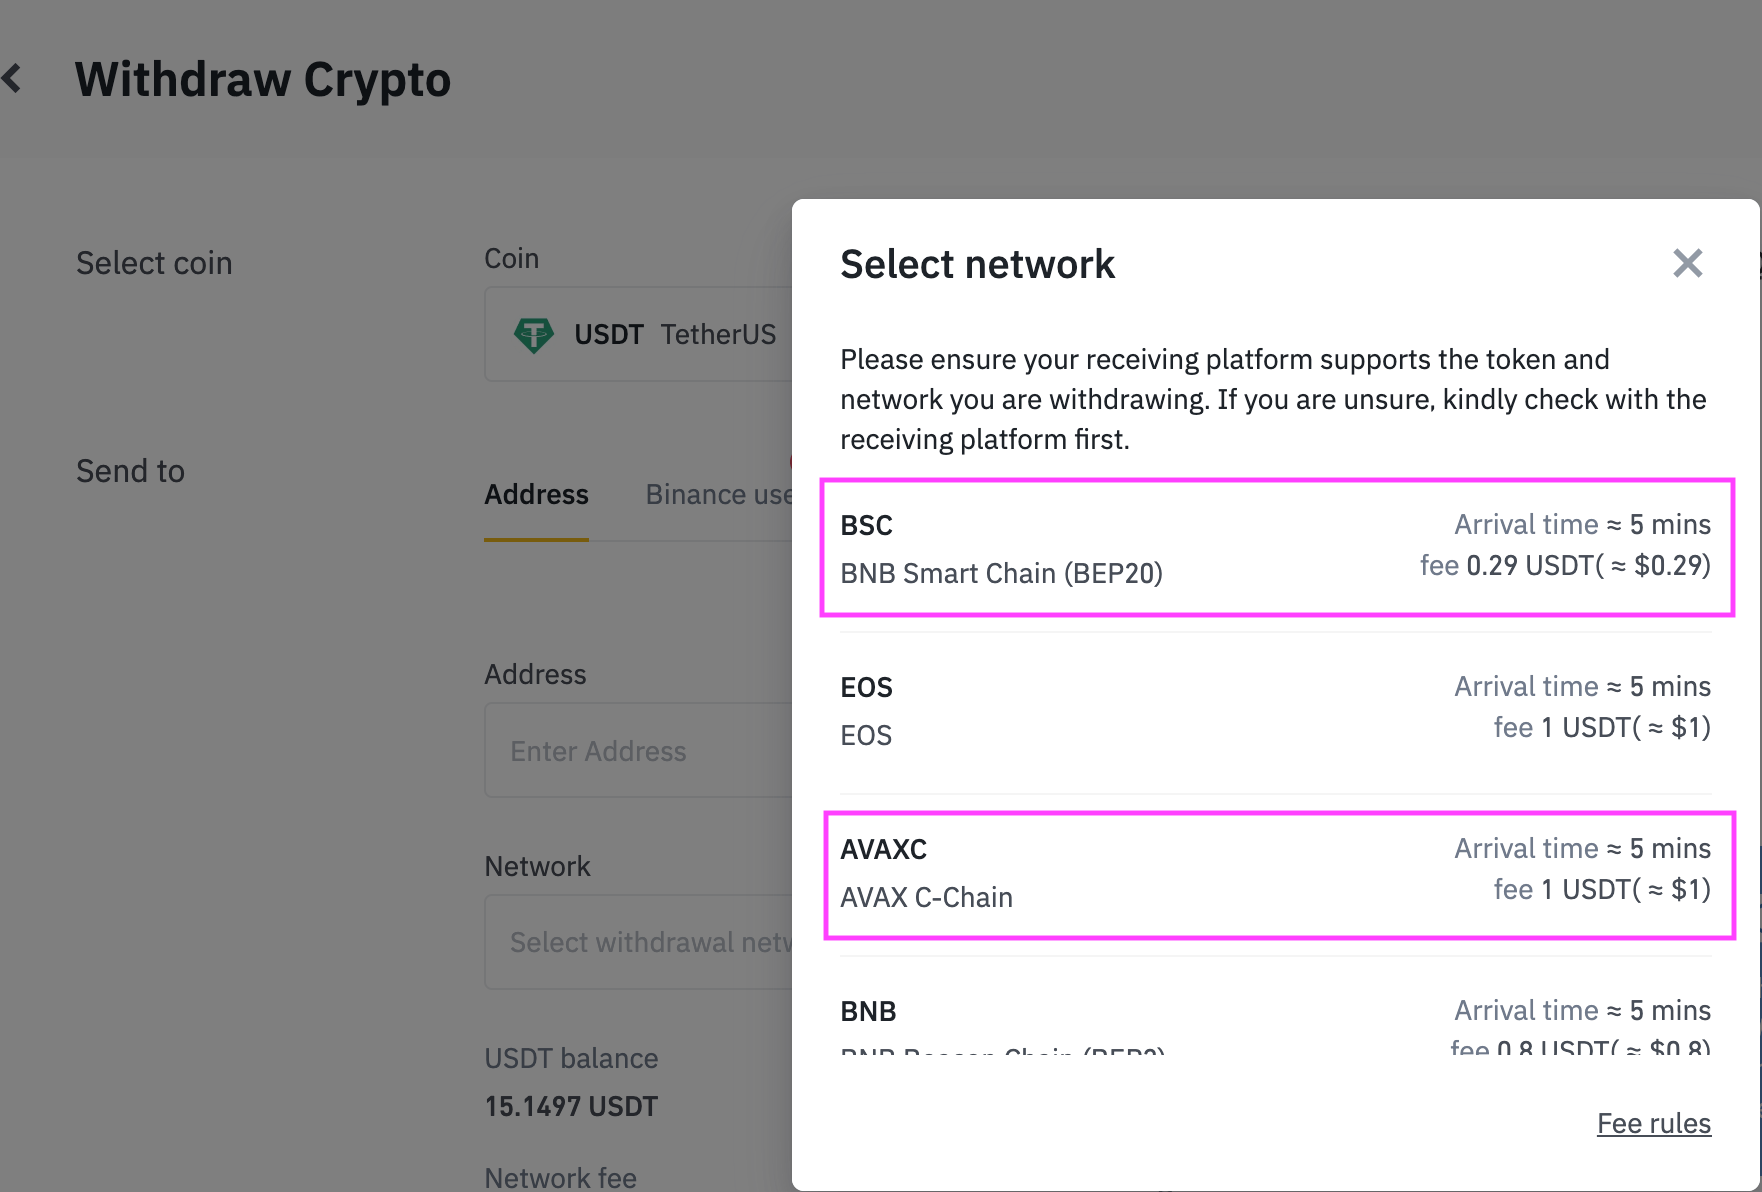Select the BSC BNB Smart Chain network
The height and width of the screenshot is (1192, 1762).
(1276, 548)
